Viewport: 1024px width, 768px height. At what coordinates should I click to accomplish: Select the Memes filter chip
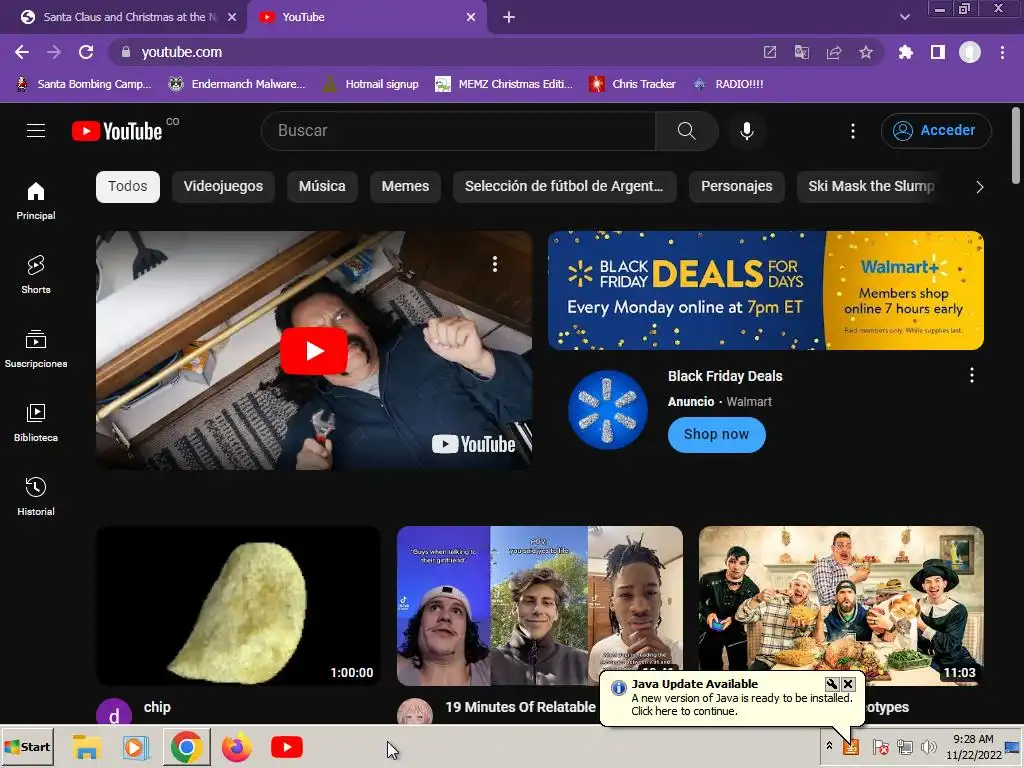(x=406, y=187)
